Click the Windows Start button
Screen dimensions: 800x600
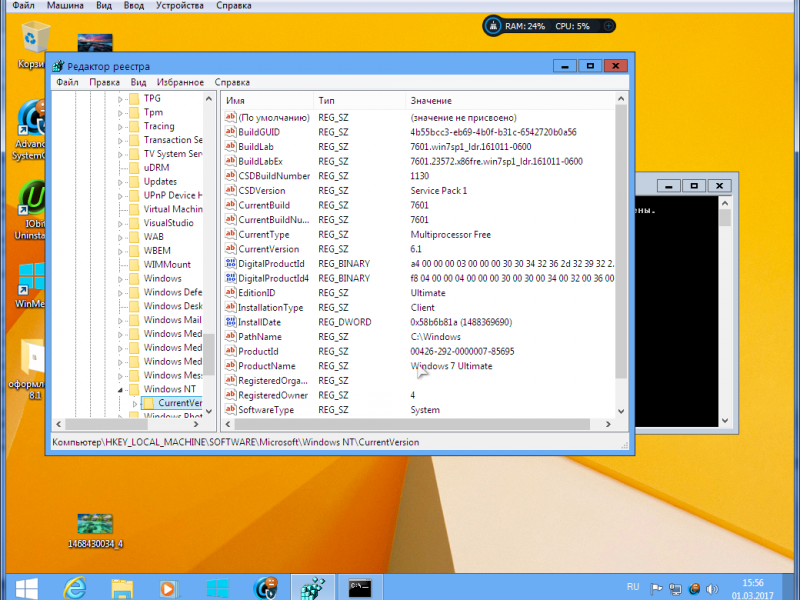(27, 588)
